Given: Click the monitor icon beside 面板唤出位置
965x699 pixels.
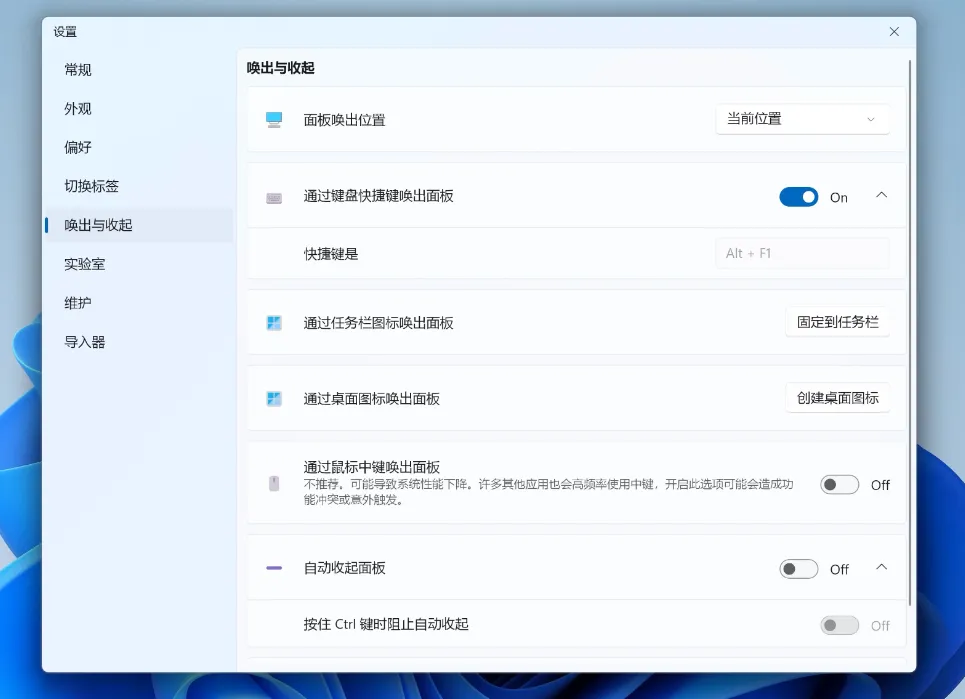Looking at the screenshot, I should coord(274,119).
